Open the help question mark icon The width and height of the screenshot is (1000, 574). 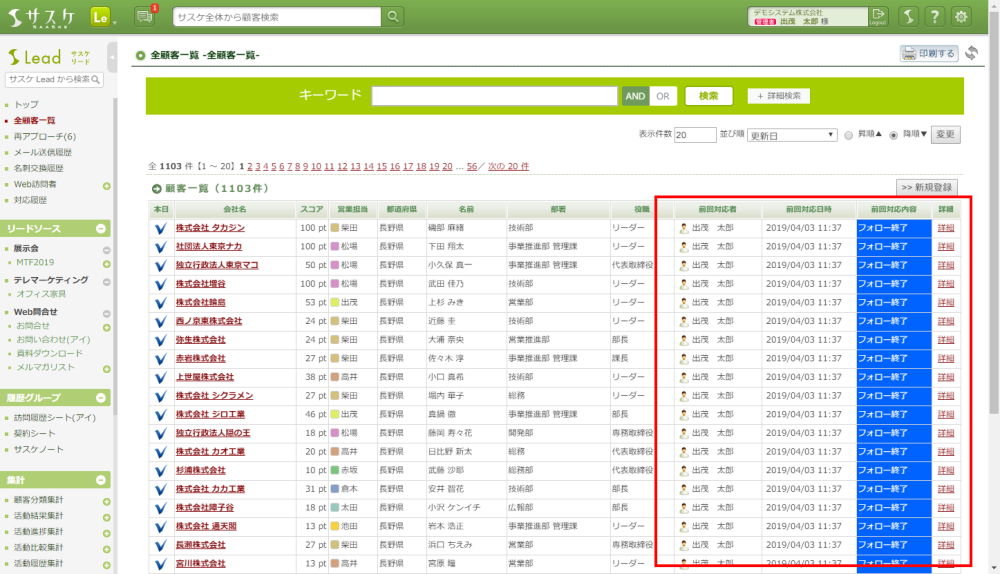[x=934, y=17]
